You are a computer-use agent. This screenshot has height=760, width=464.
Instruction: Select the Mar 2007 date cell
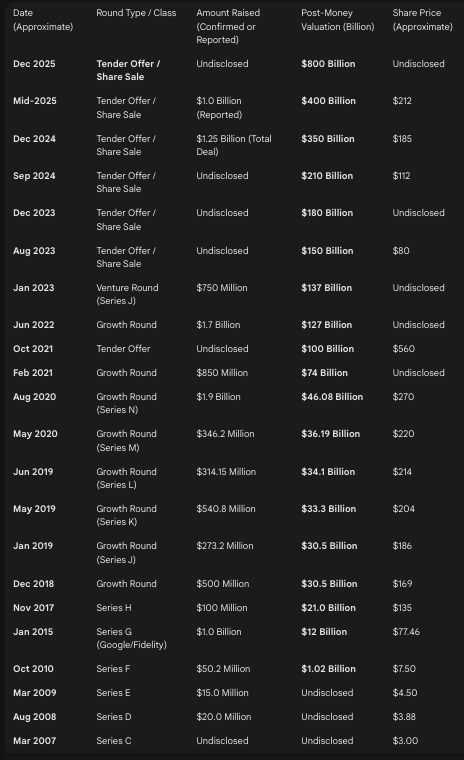[x=34, y=741]
